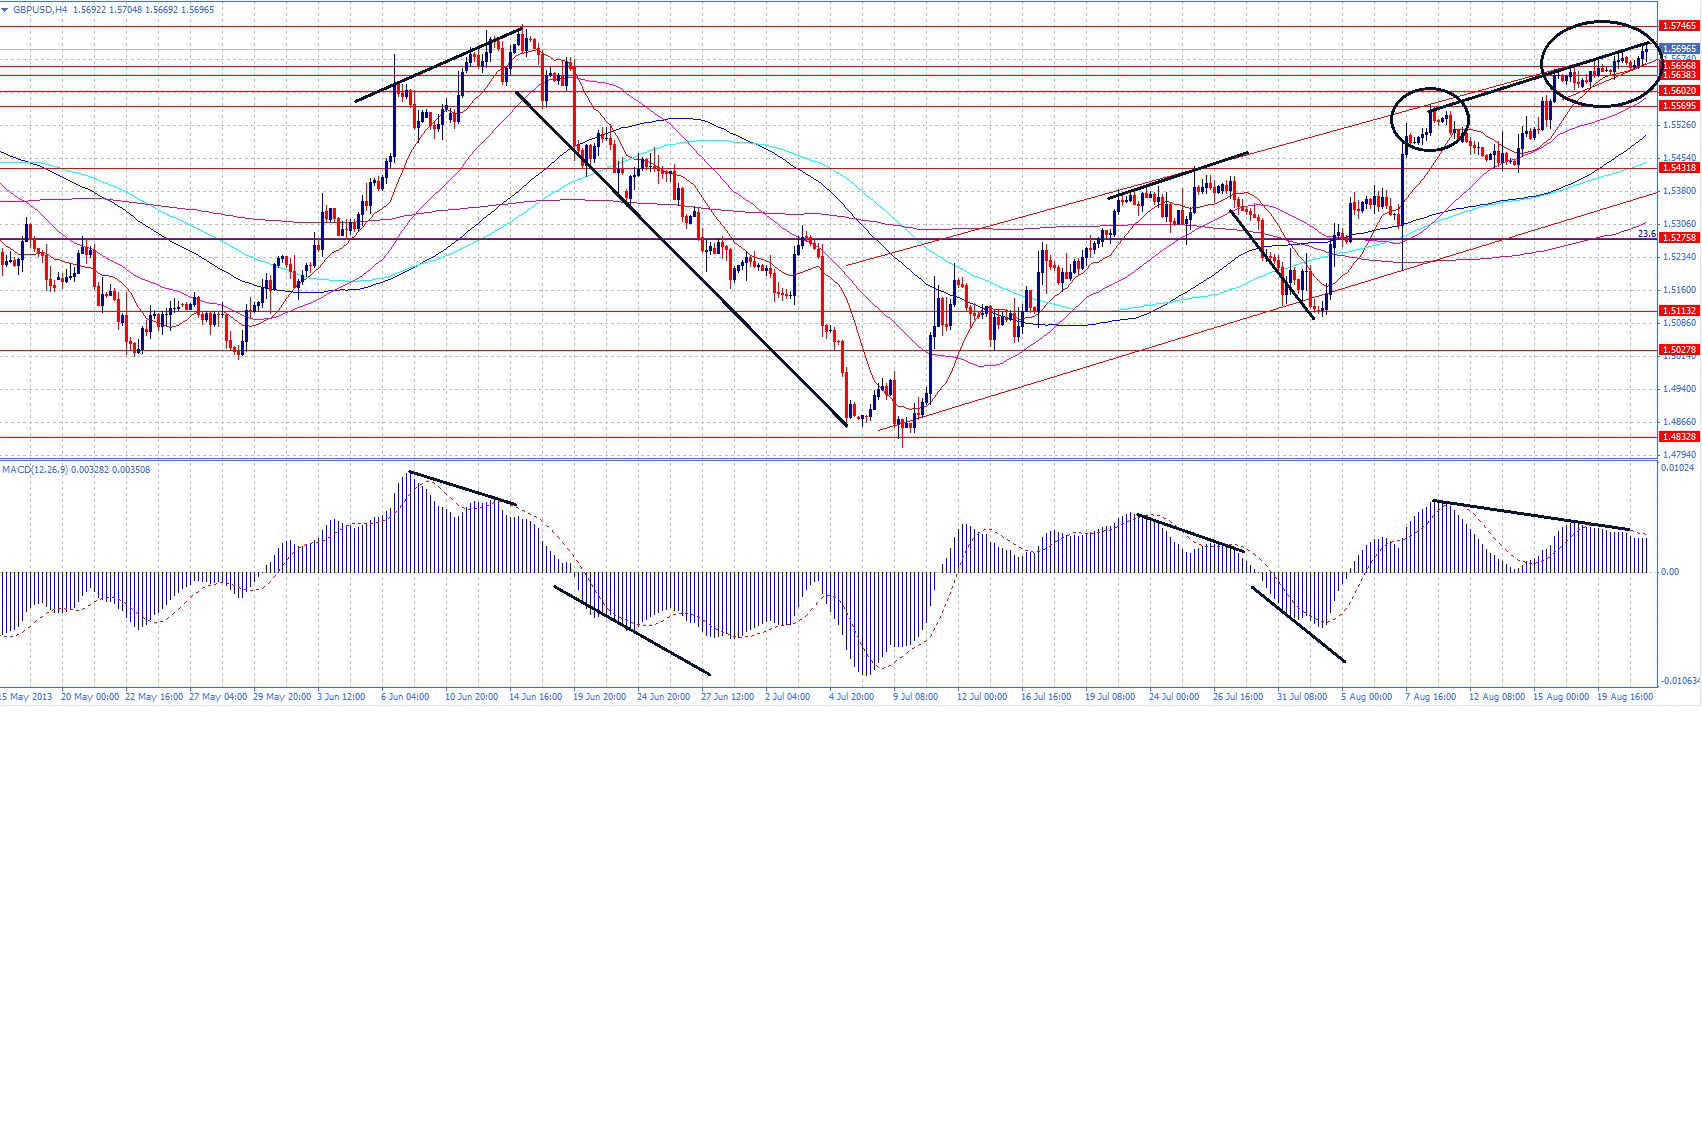Viewport: 1702px width, 1130px height.
Task: Click the 2 Jul 04:00 time label
Action: (788, 697)
